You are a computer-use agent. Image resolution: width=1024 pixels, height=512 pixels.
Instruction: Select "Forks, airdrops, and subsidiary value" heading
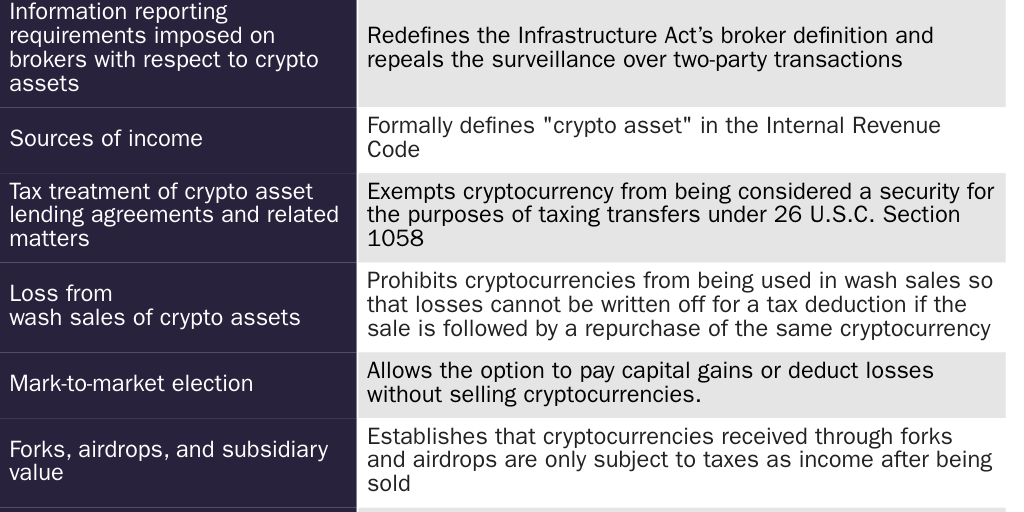168,460
